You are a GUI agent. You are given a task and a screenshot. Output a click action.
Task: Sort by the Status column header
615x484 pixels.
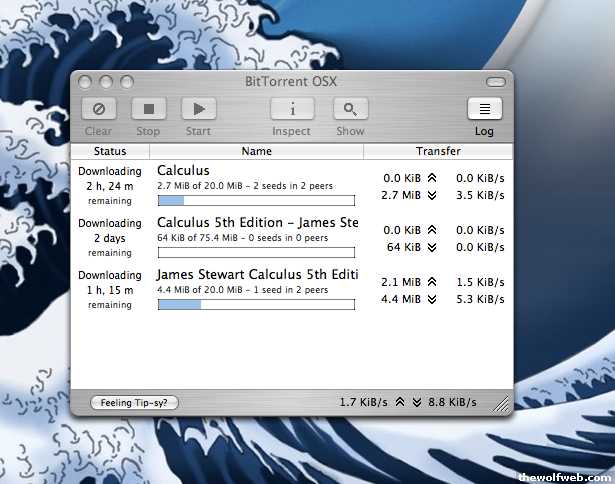point(110,152)
